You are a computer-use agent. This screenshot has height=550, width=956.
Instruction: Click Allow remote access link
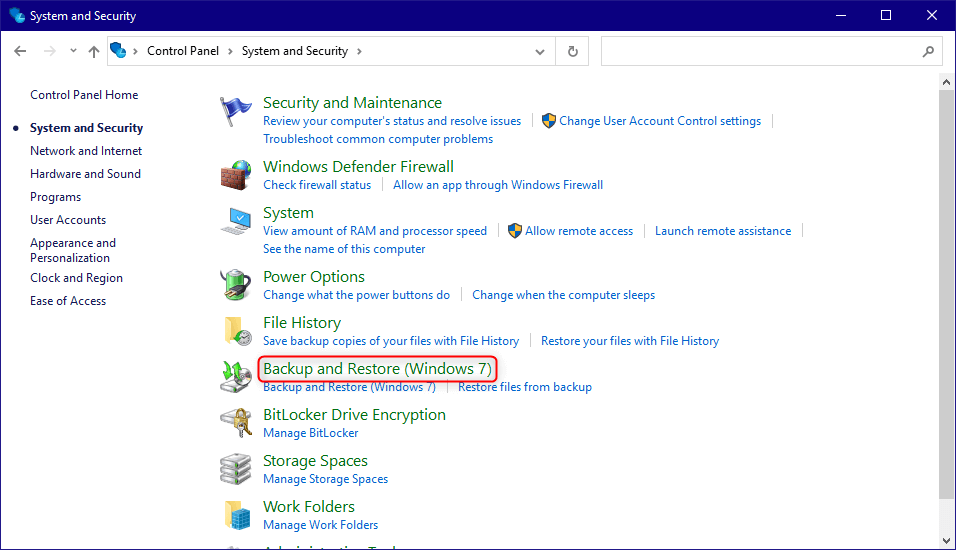pos(579,231)
